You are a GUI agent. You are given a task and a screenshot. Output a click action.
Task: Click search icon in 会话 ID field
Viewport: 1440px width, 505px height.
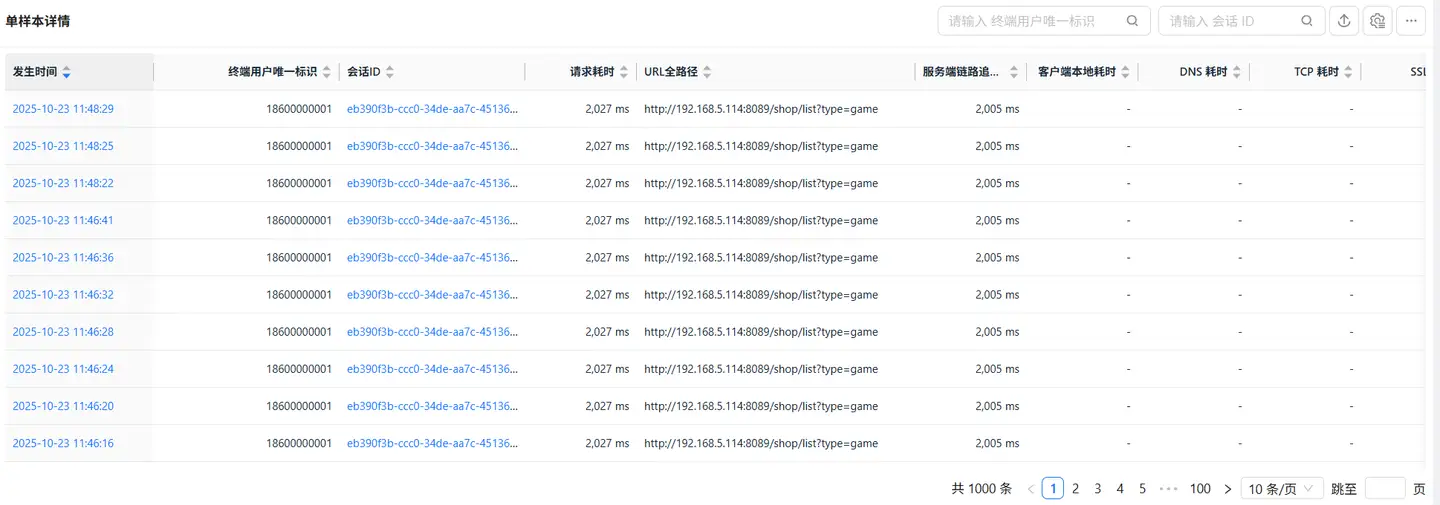(1307, 21)
